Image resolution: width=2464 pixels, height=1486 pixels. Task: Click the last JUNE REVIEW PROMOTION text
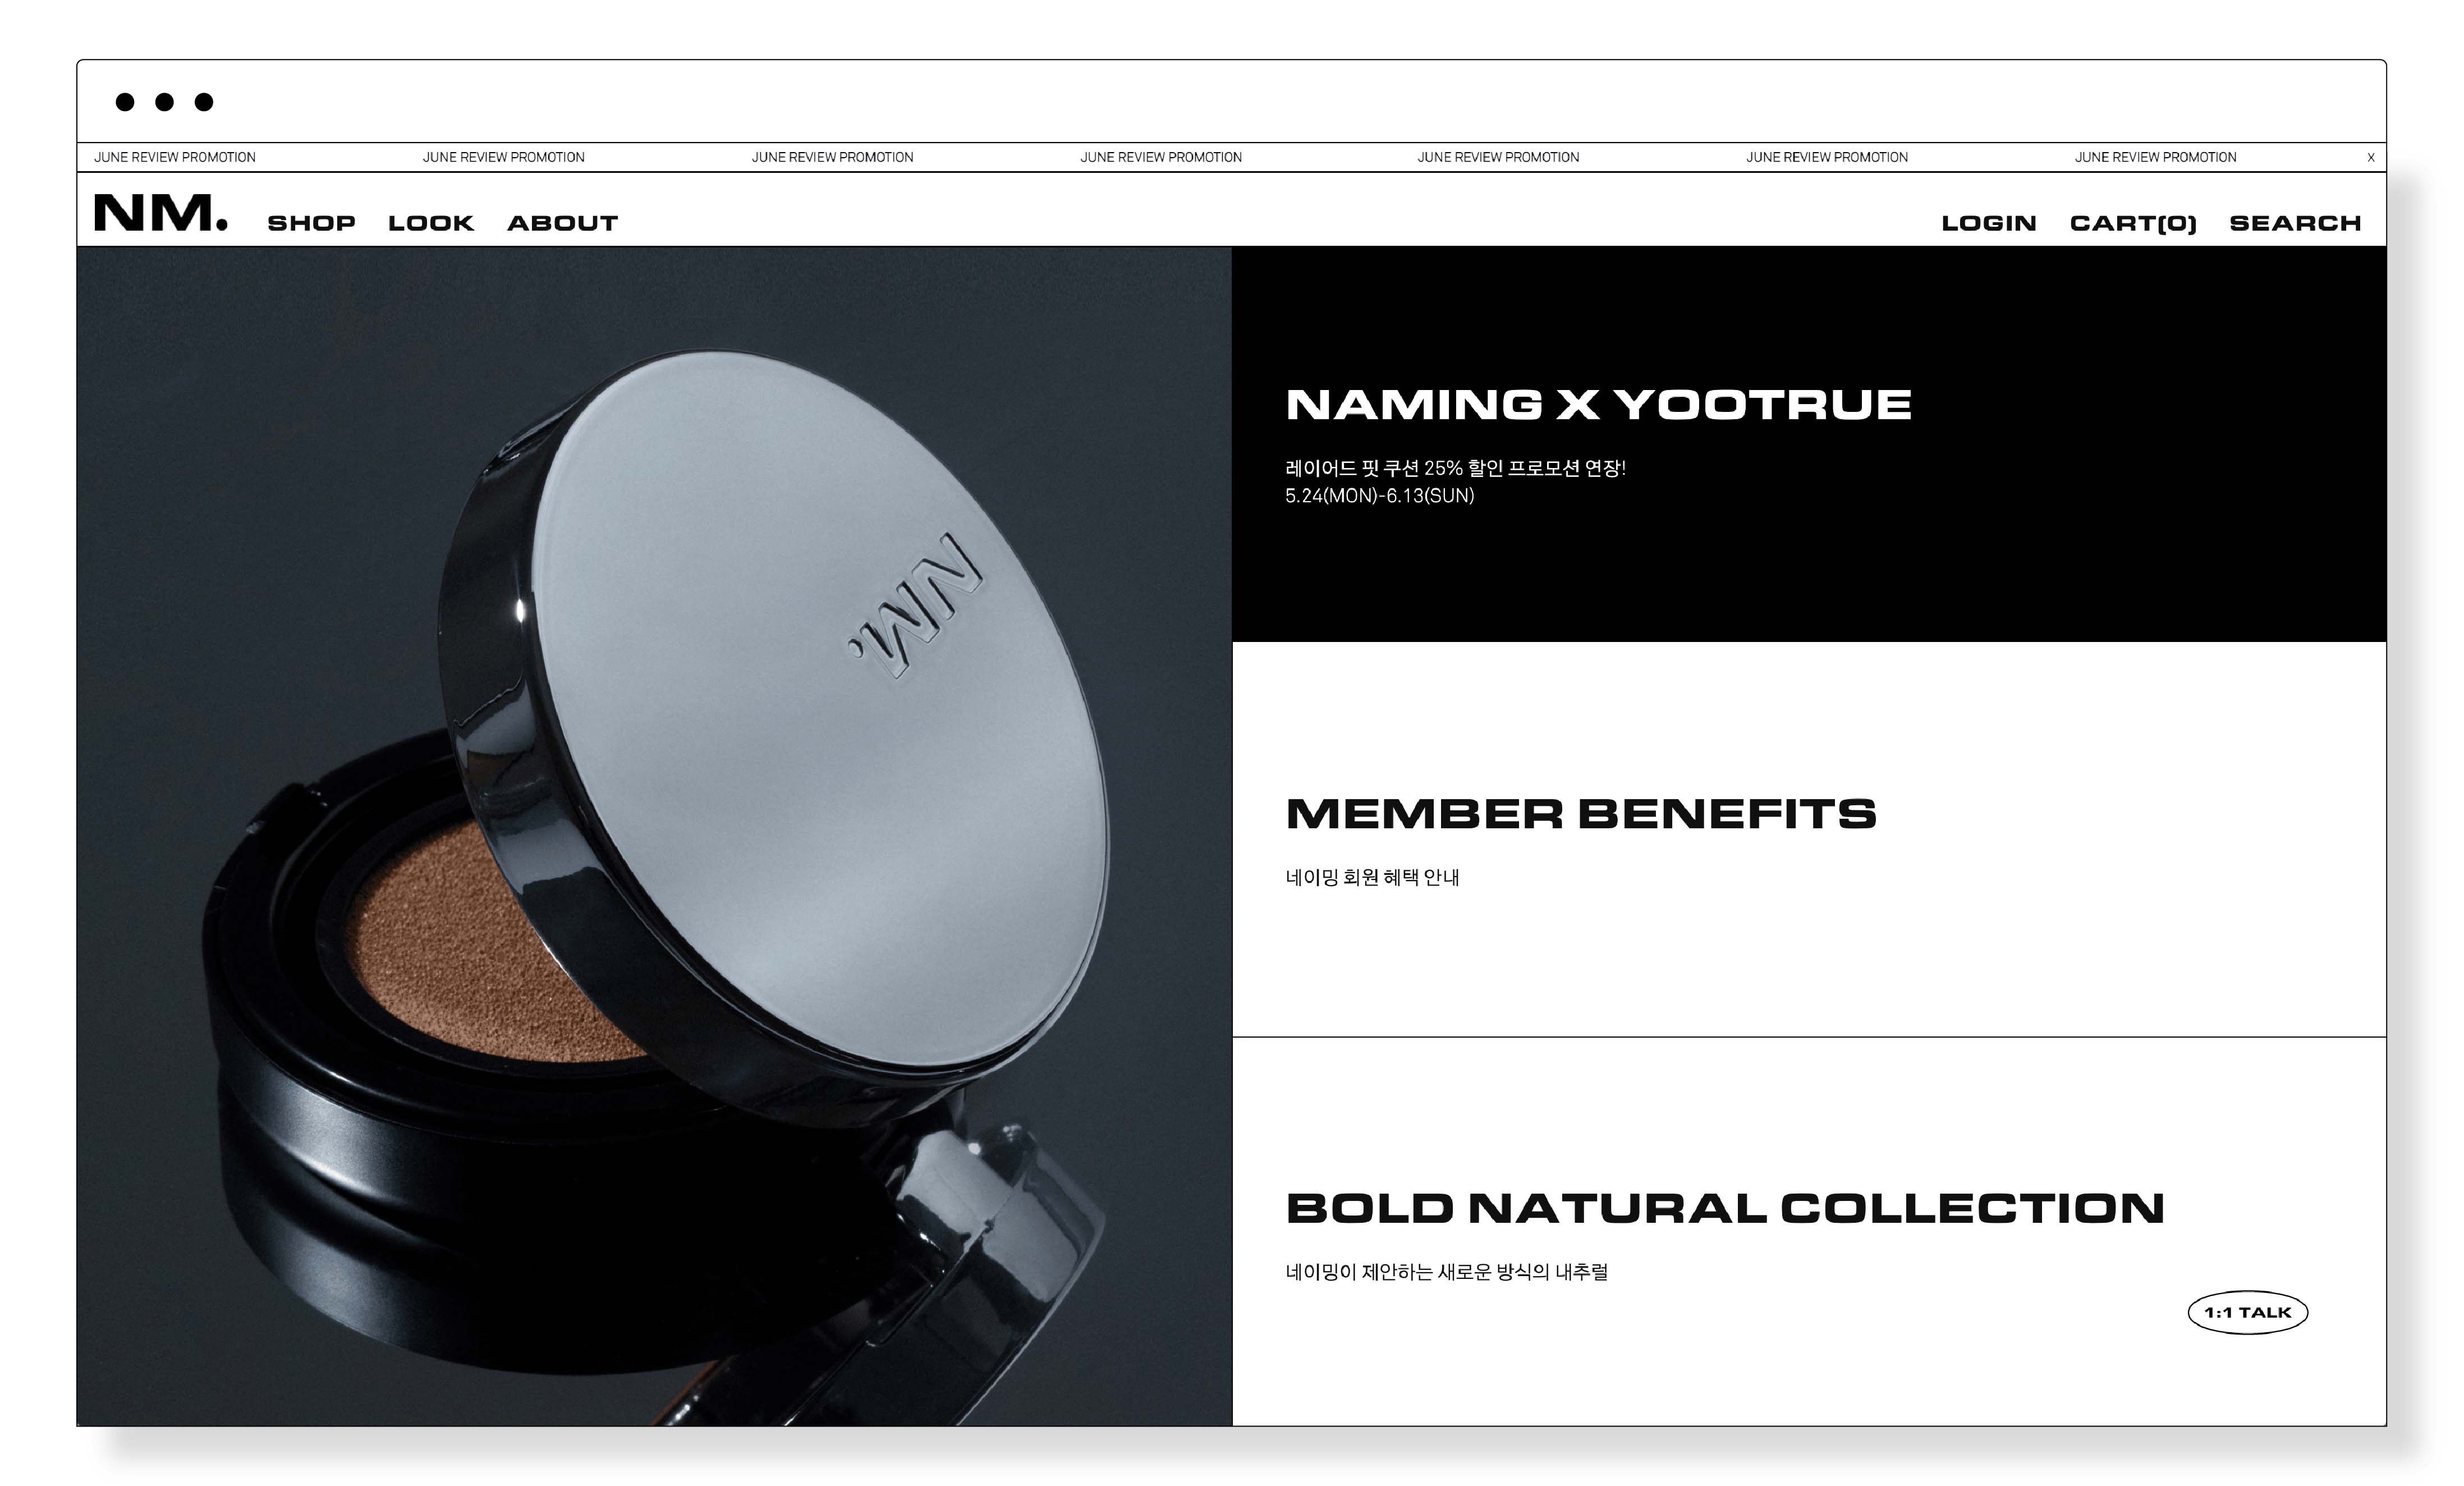(x=2155, y=157)
